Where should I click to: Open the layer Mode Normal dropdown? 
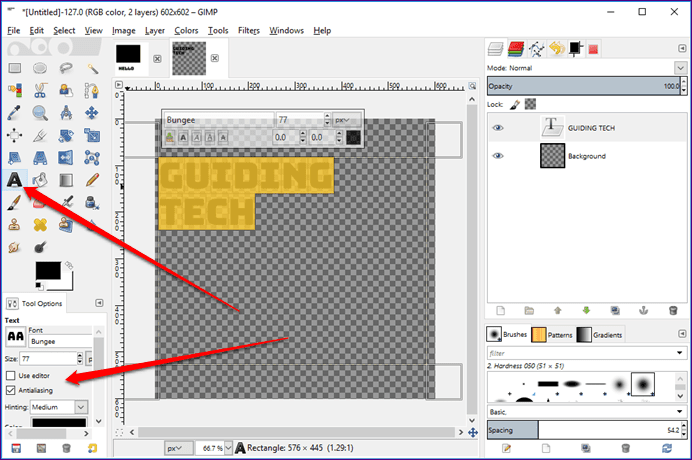(x=680, y=68)
